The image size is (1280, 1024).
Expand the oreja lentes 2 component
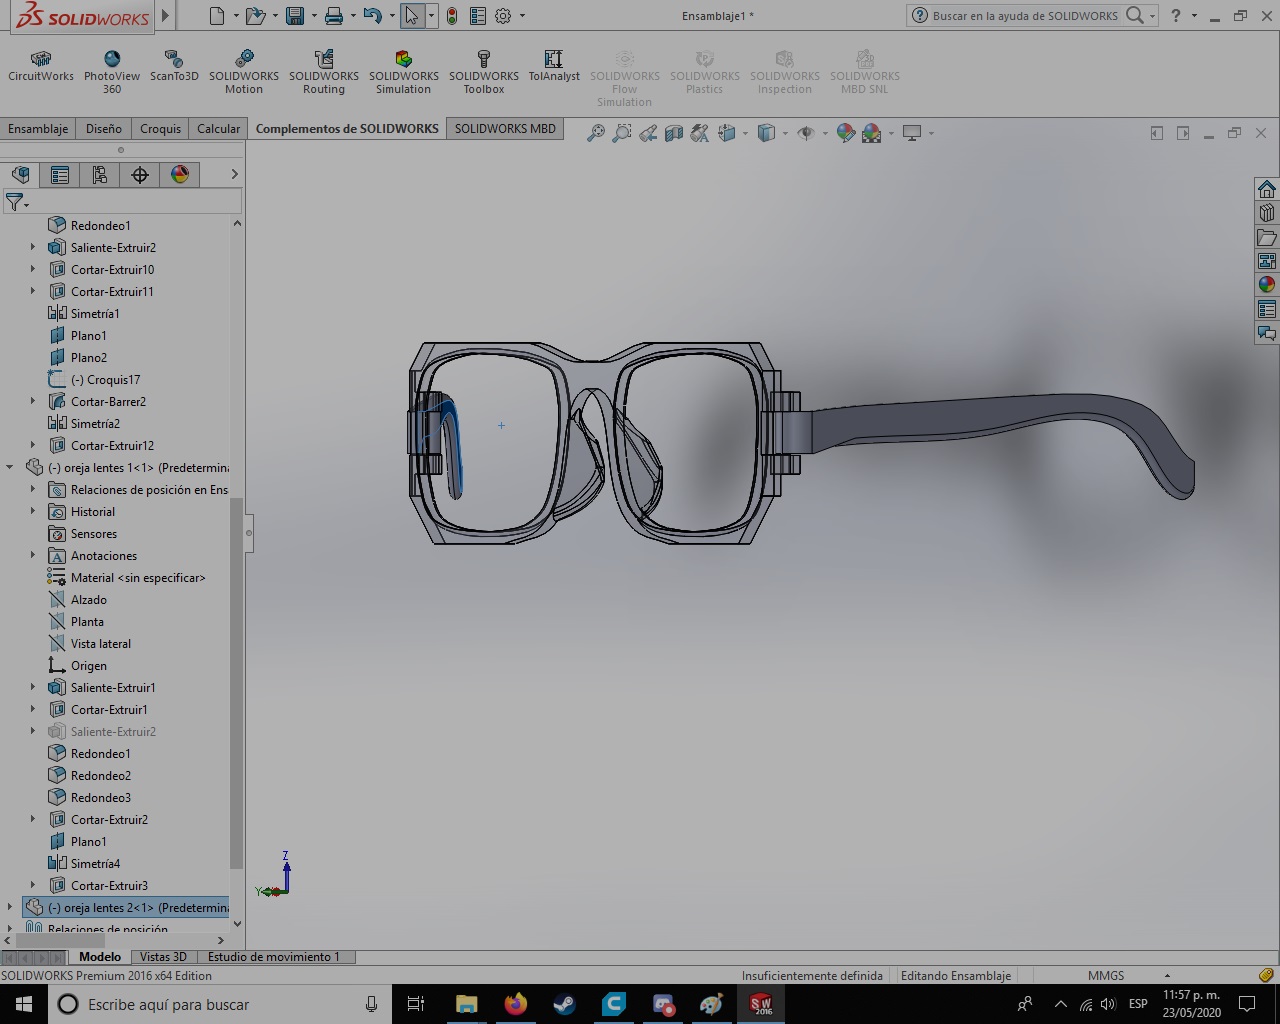[x=10, y=908]
